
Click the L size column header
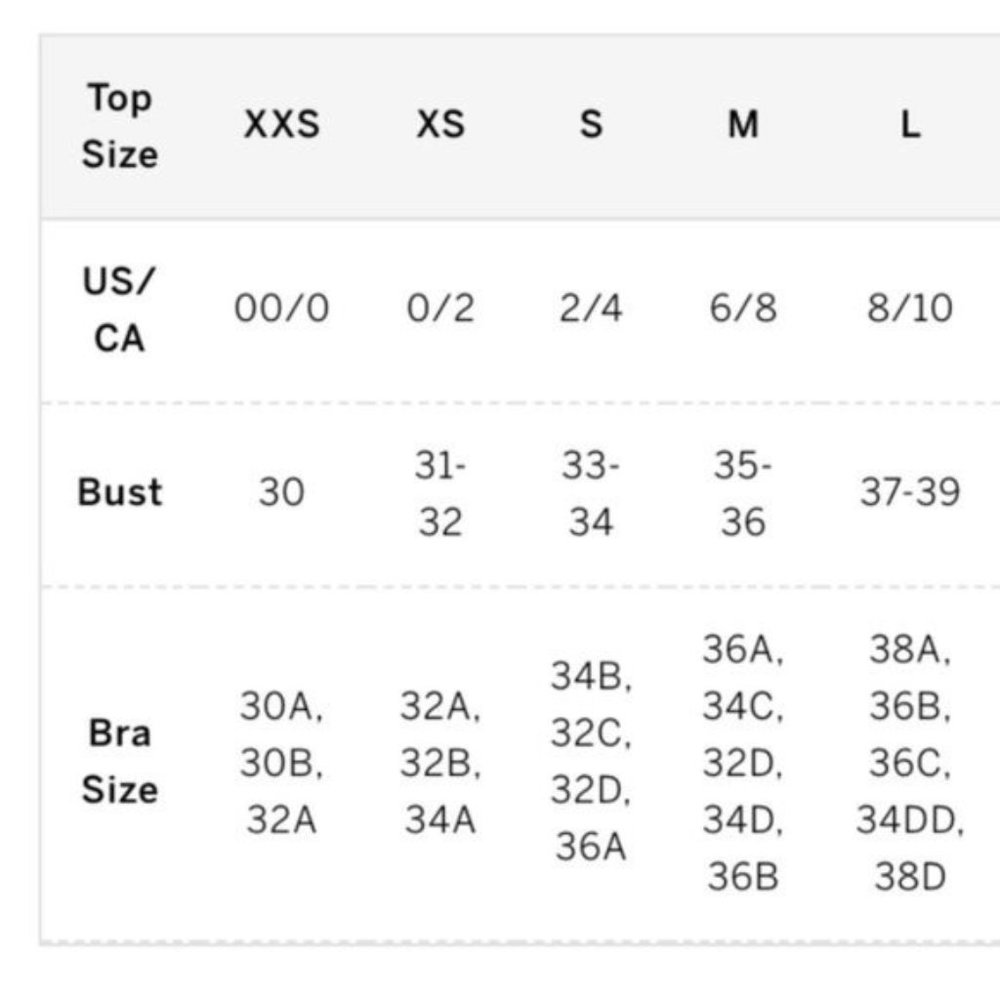(x=910, y=124)
